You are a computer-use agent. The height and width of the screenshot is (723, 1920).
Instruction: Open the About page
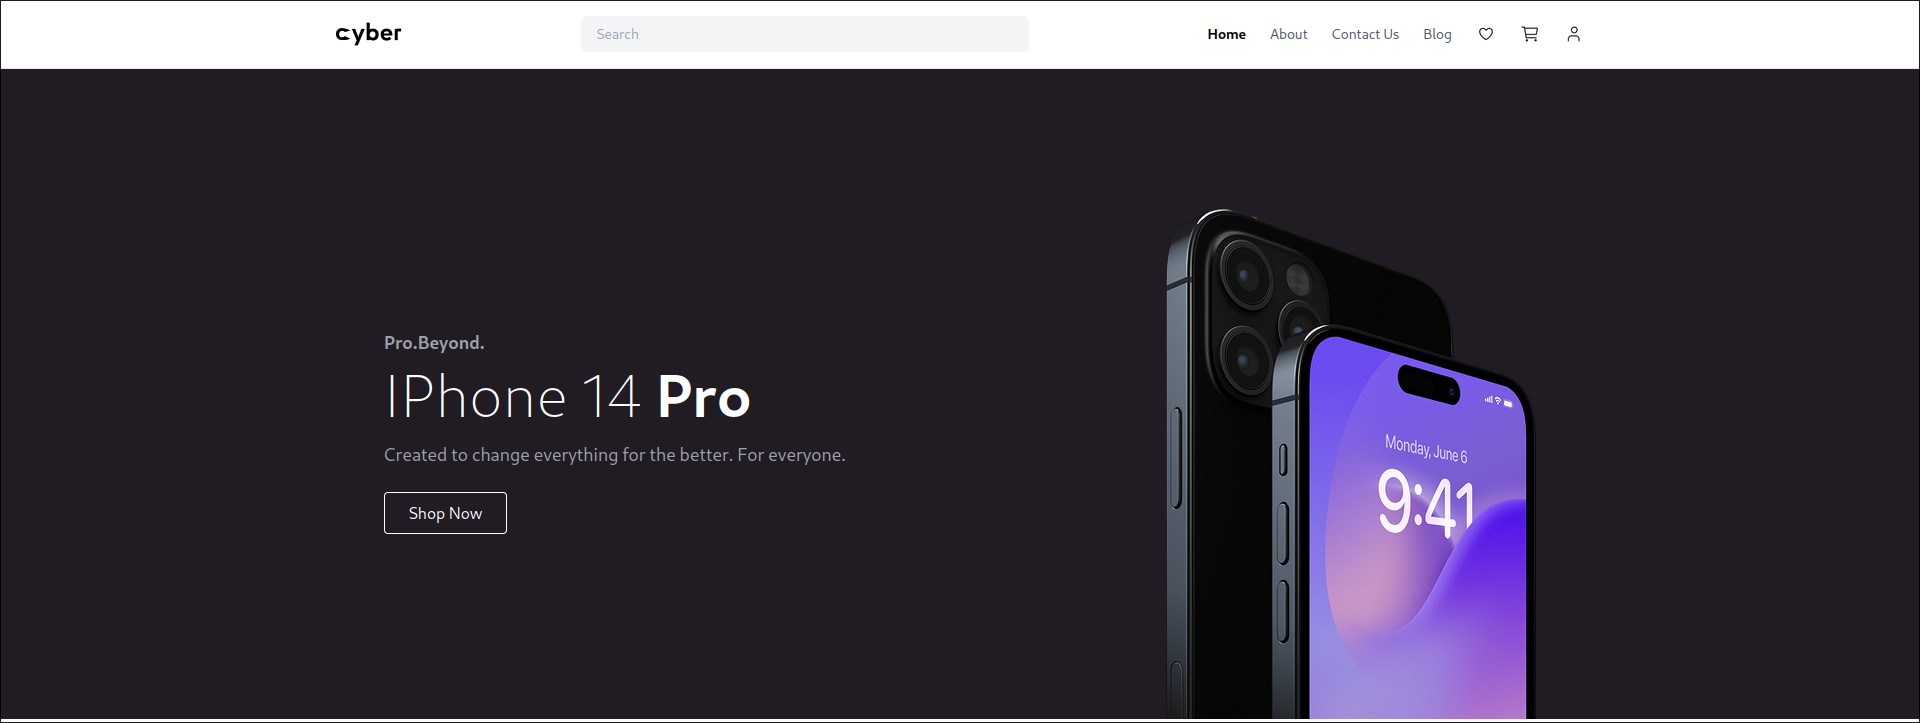[1288, 34]
